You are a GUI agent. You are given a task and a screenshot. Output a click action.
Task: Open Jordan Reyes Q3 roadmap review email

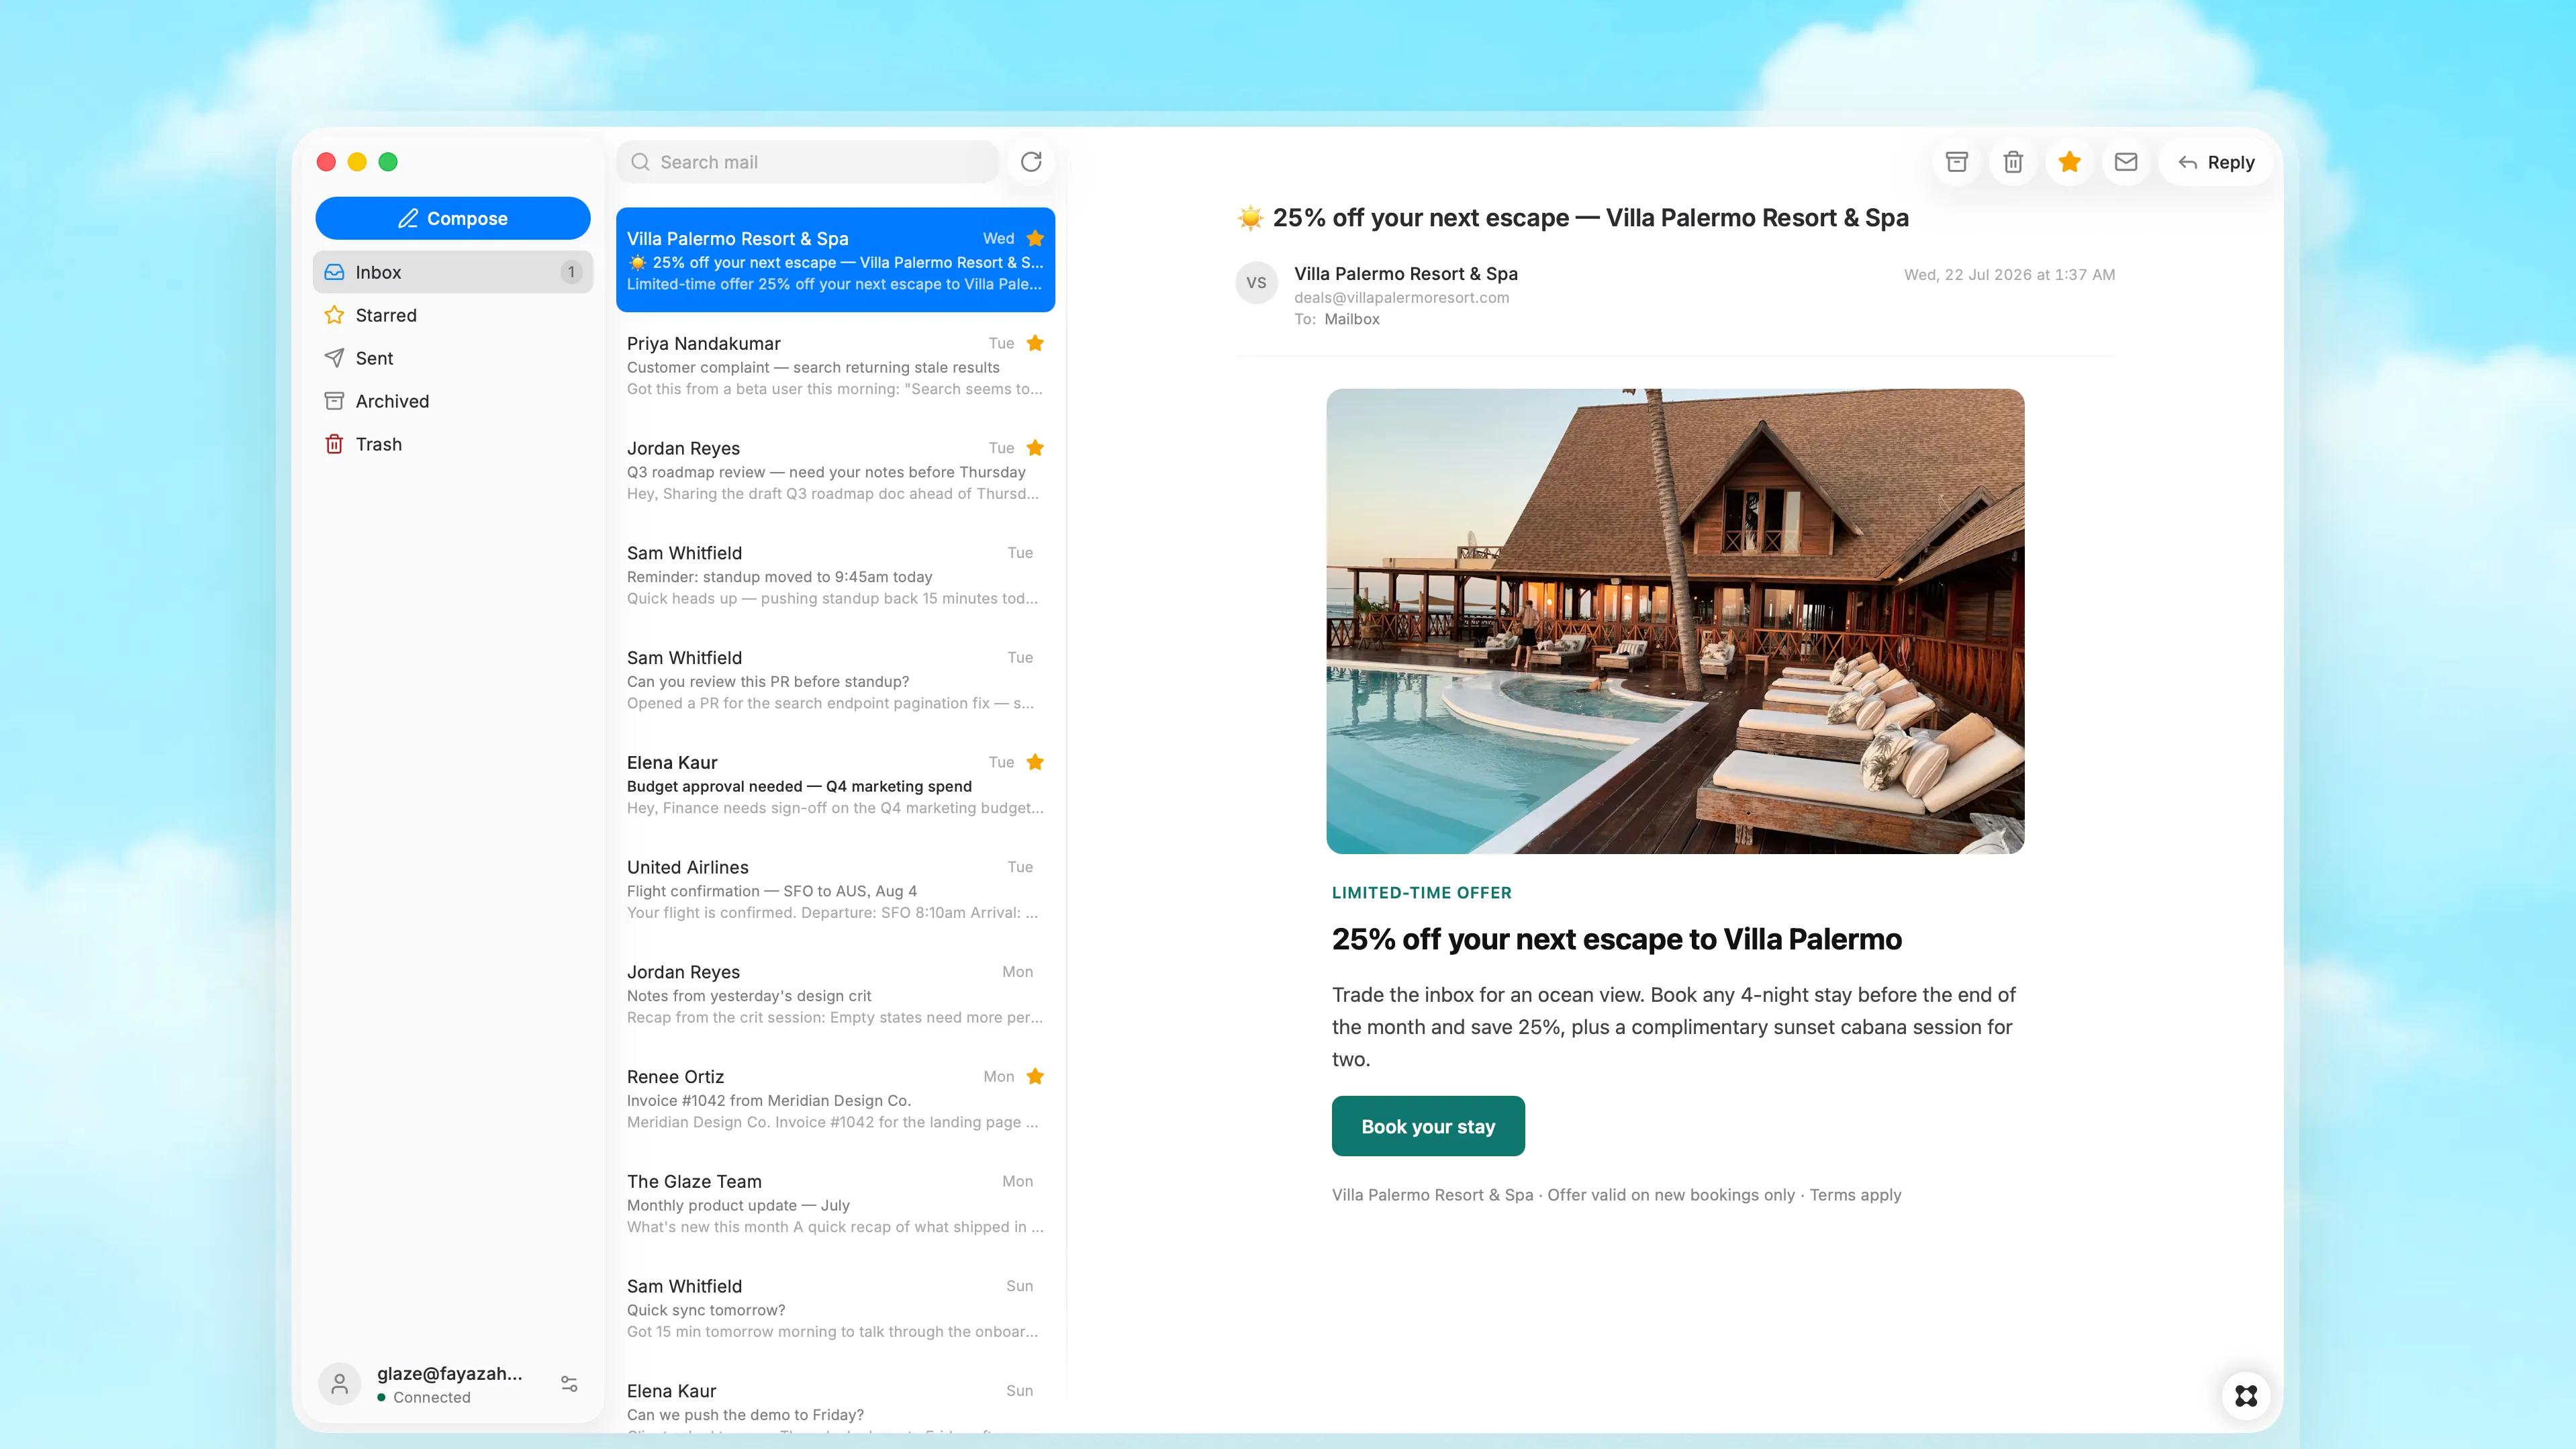835,470
